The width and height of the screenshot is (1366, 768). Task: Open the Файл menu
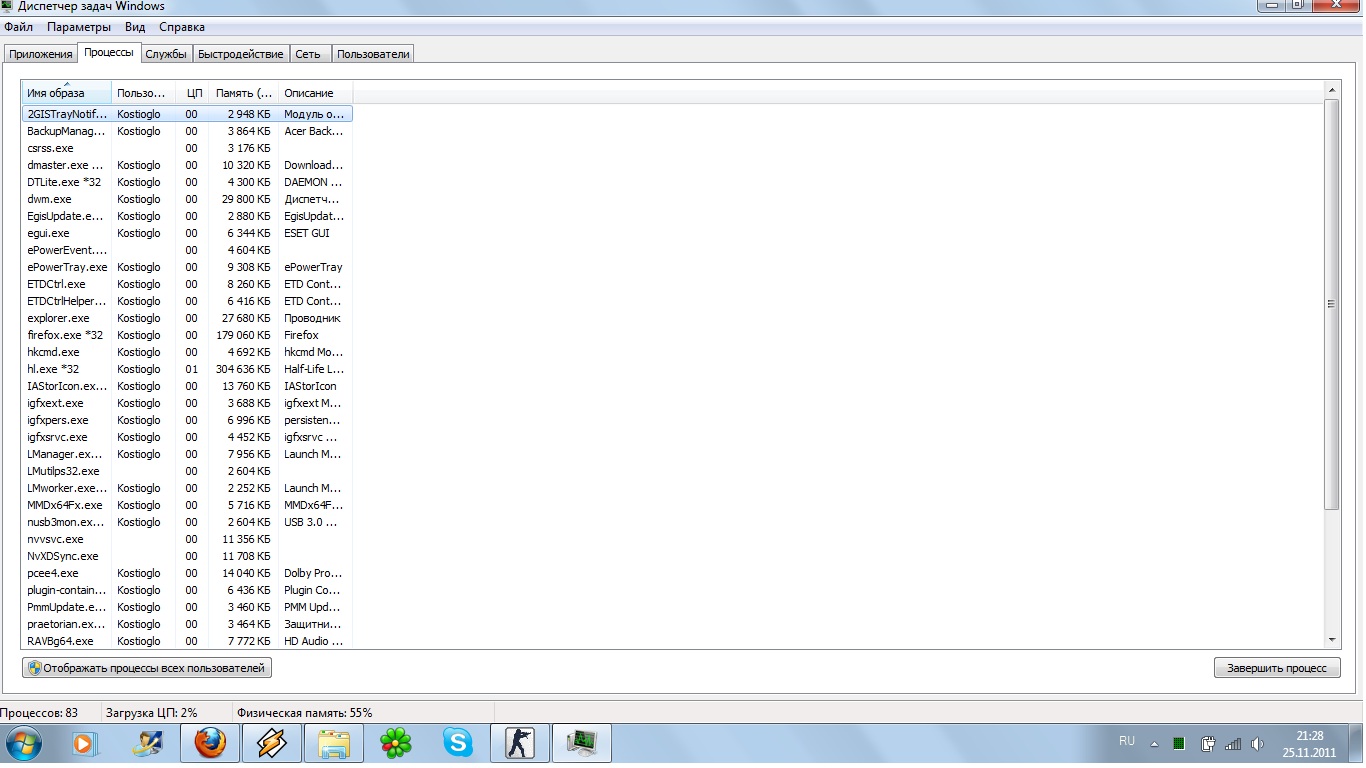[x=19, y=27]
